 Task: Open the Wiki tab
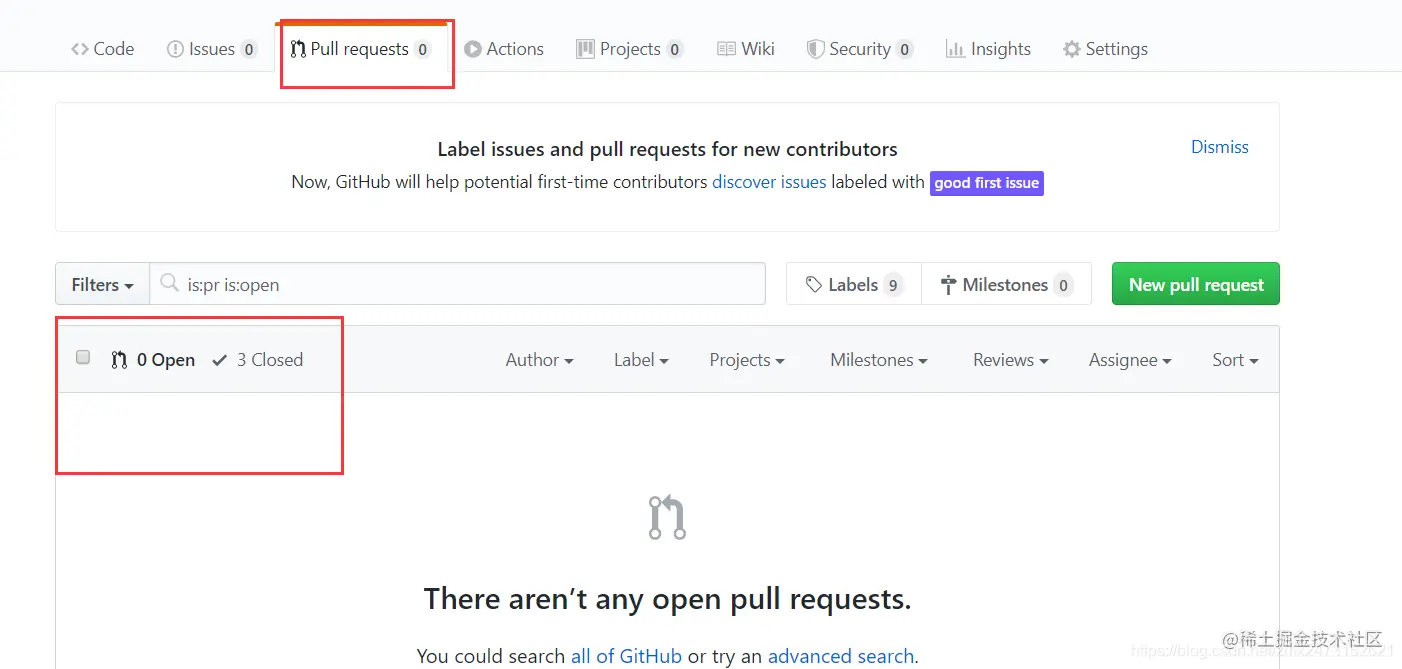point(746,49)
